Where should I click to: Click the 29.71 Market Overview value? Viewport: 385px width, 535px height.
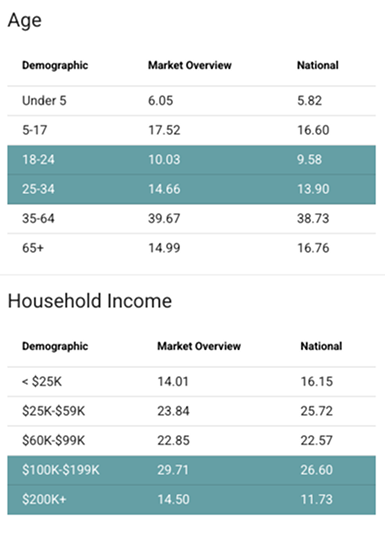[x=173, y=470]
